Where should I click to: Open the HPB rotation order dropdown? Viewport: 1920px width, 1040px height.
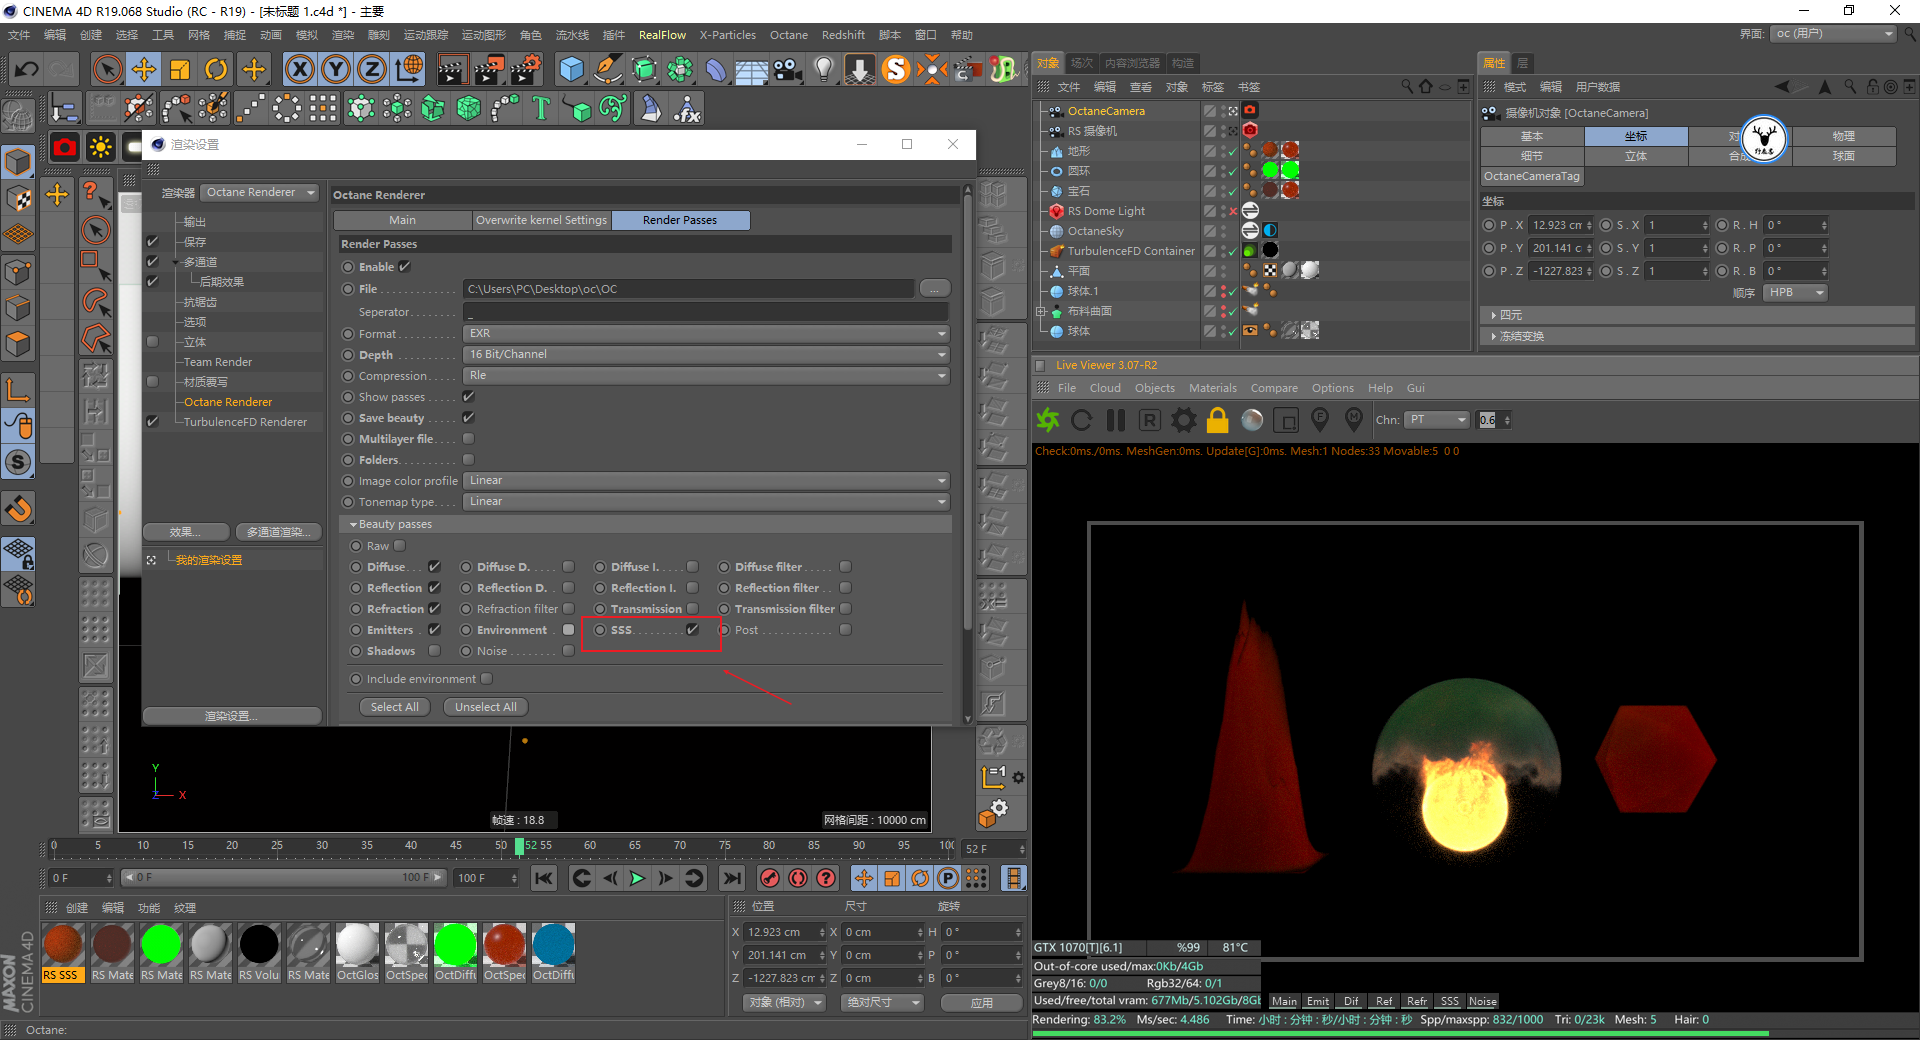(x=1795, y=293)
